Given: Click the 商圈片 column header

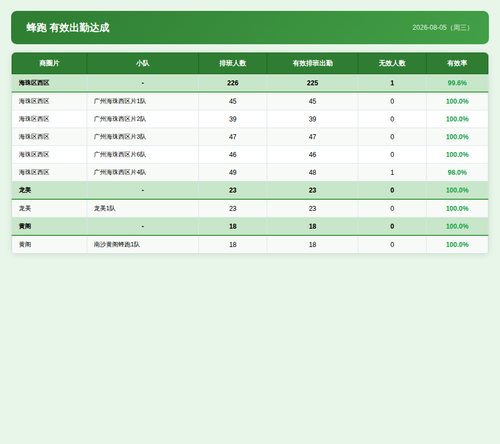Looking at the screenshot, I should [49, 63].
